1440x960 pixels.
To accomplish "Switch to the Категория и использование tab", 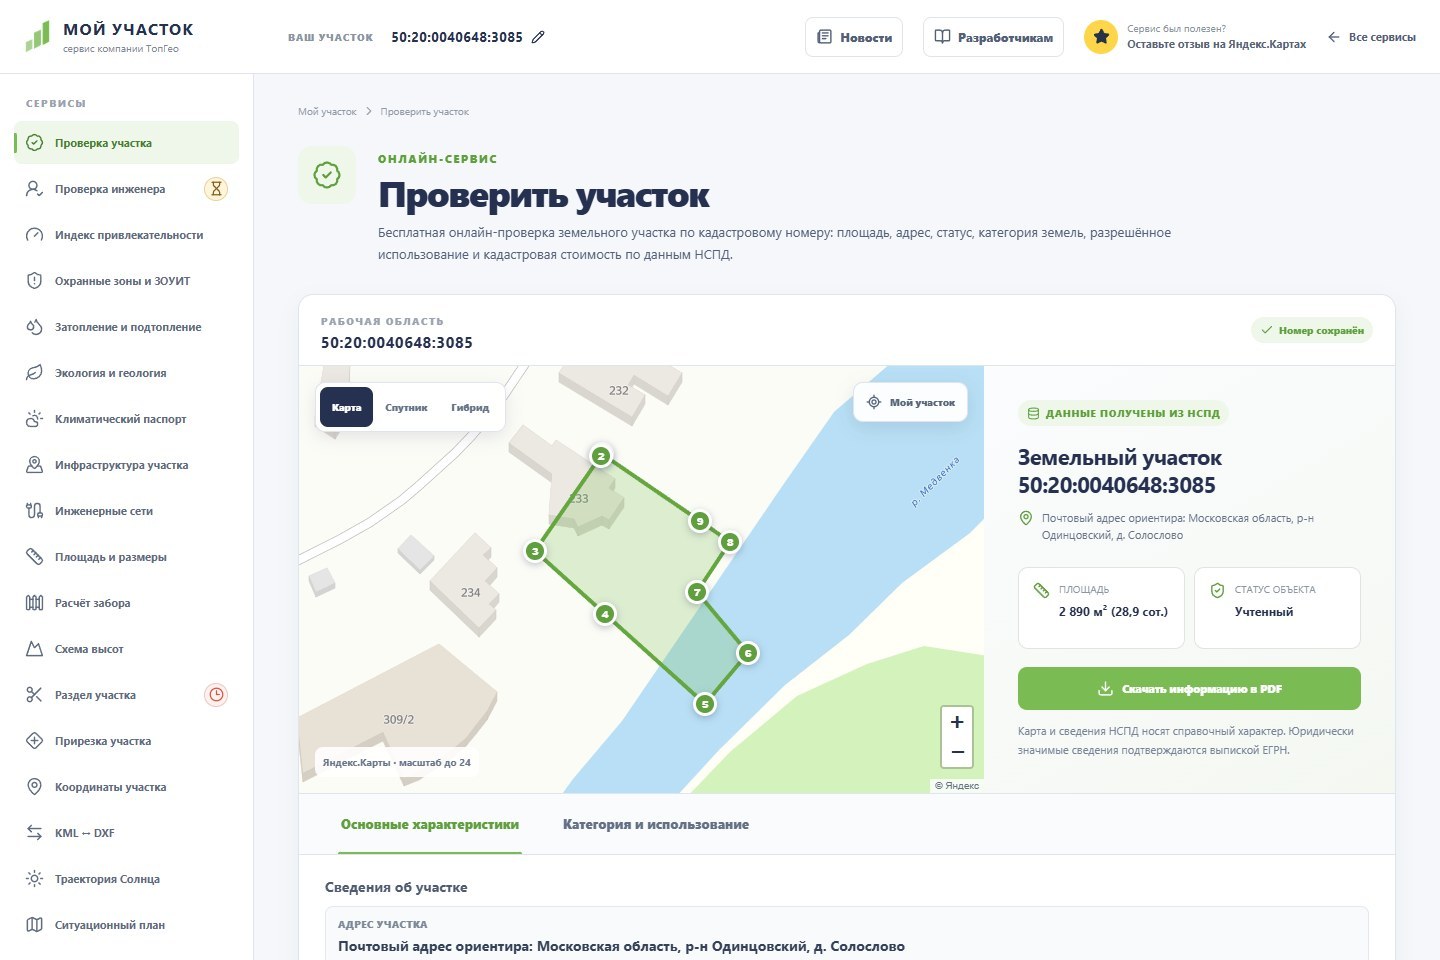I will pos(656,825).
